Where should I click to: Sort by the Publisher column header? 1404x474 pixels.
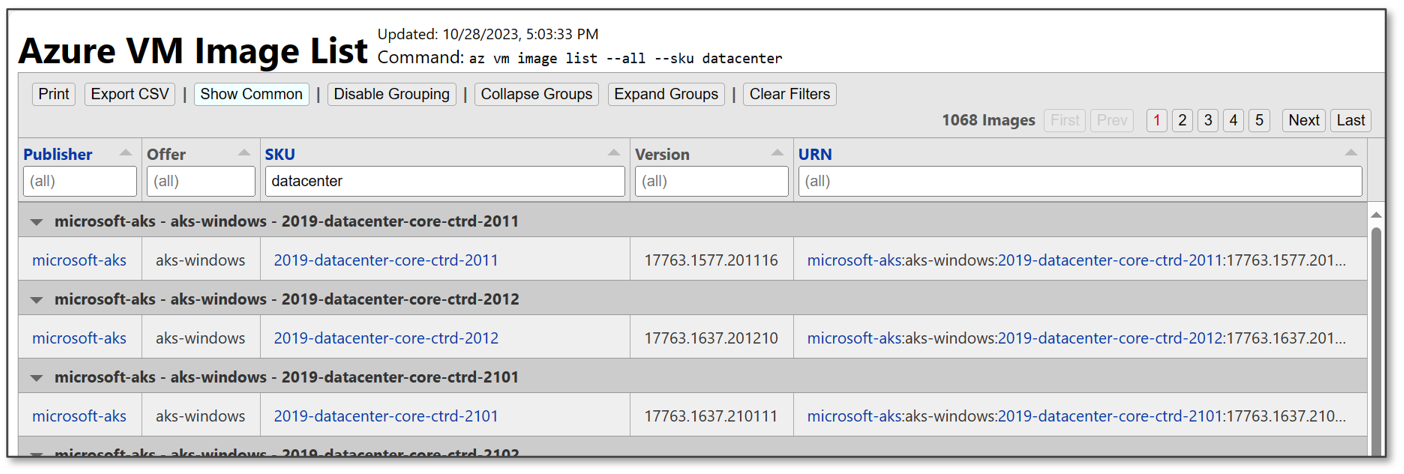click(58, 154)
